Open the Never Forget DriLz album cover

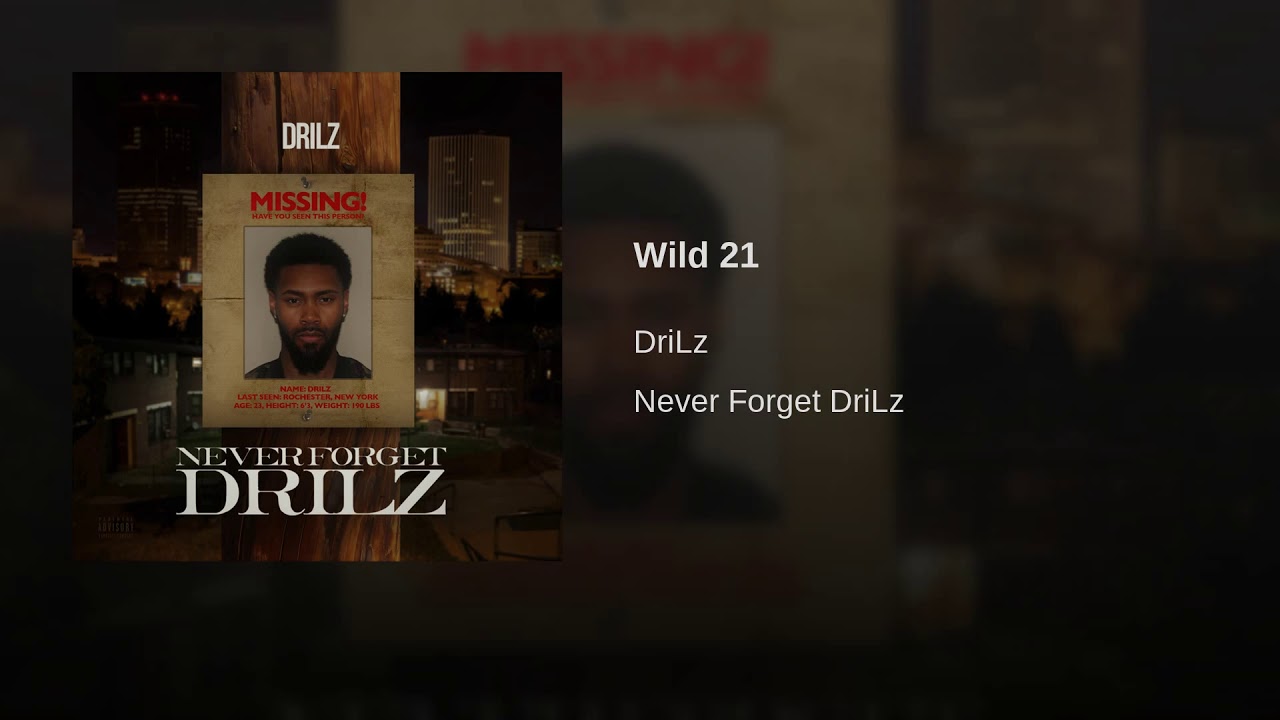pyautogui.click(x=317, y=316)
